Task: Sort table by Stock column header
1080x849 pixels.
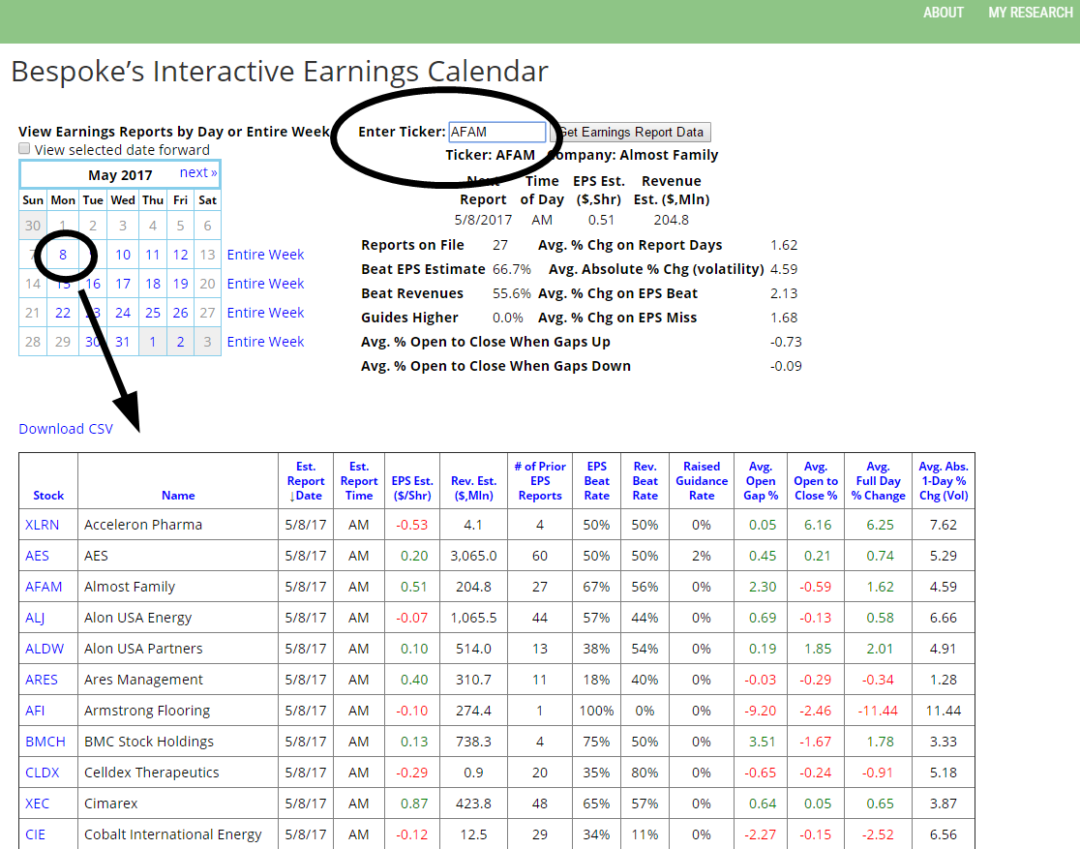Action: pos(48,495)
